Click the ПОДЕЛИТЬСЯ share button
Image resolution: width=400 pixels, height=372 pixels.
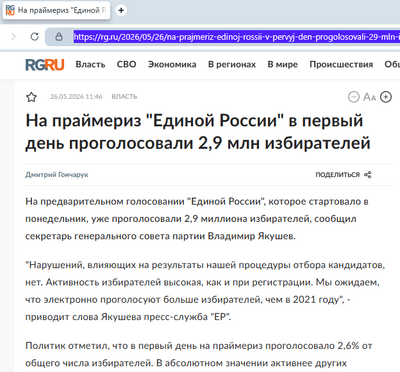pos(343,175)
